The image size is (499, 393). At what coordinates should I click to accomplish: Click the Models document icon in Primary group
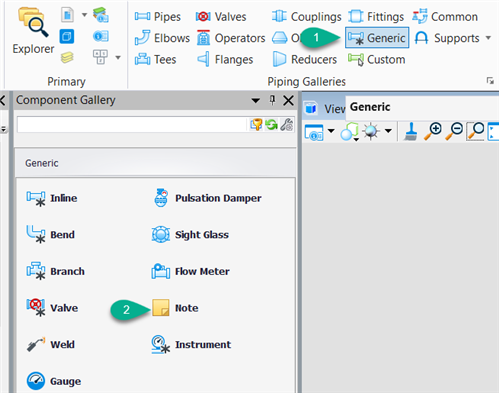(67, 15)
